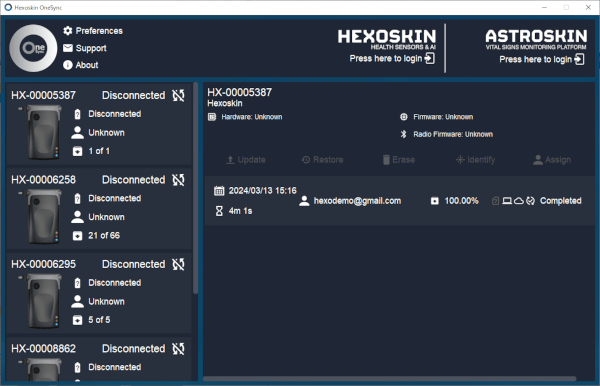This screenshot has height=386, width=600.
Task: Click the Firmware globe icon
Action: (x=404, y=117)
